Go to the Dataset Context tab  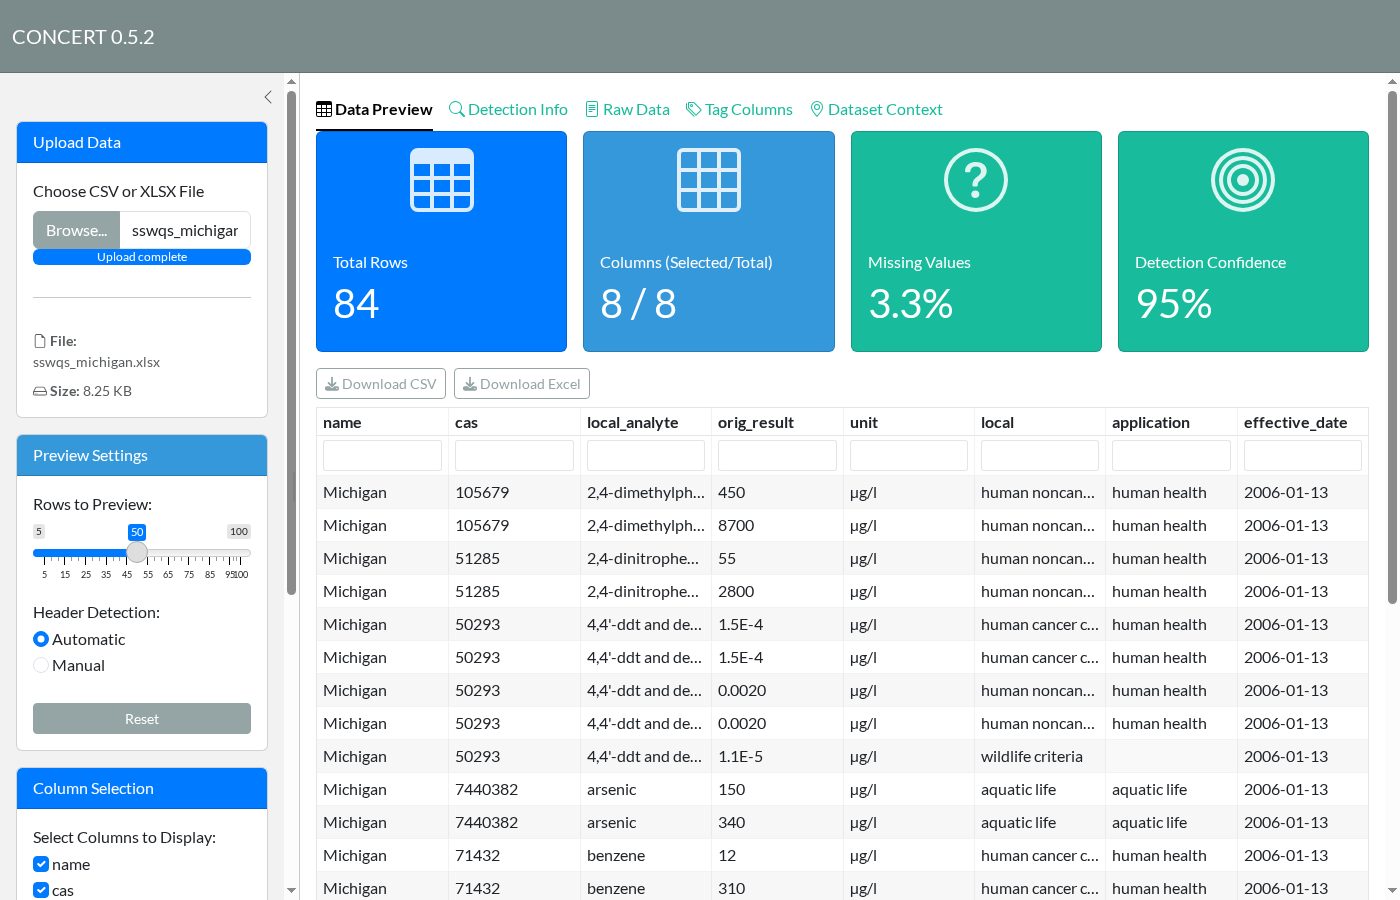tap(876, 109)
